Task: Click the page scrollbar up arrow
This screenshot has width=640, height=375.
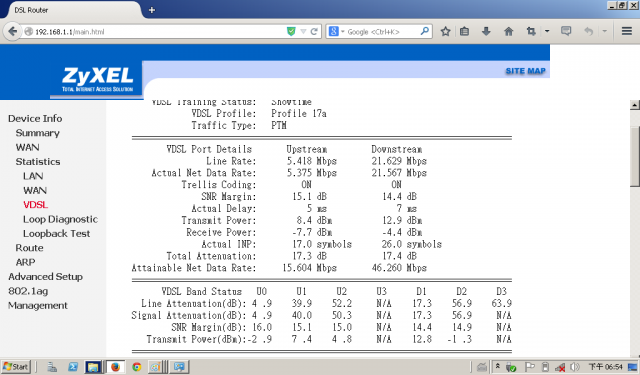Action: (x=634, y=105)
